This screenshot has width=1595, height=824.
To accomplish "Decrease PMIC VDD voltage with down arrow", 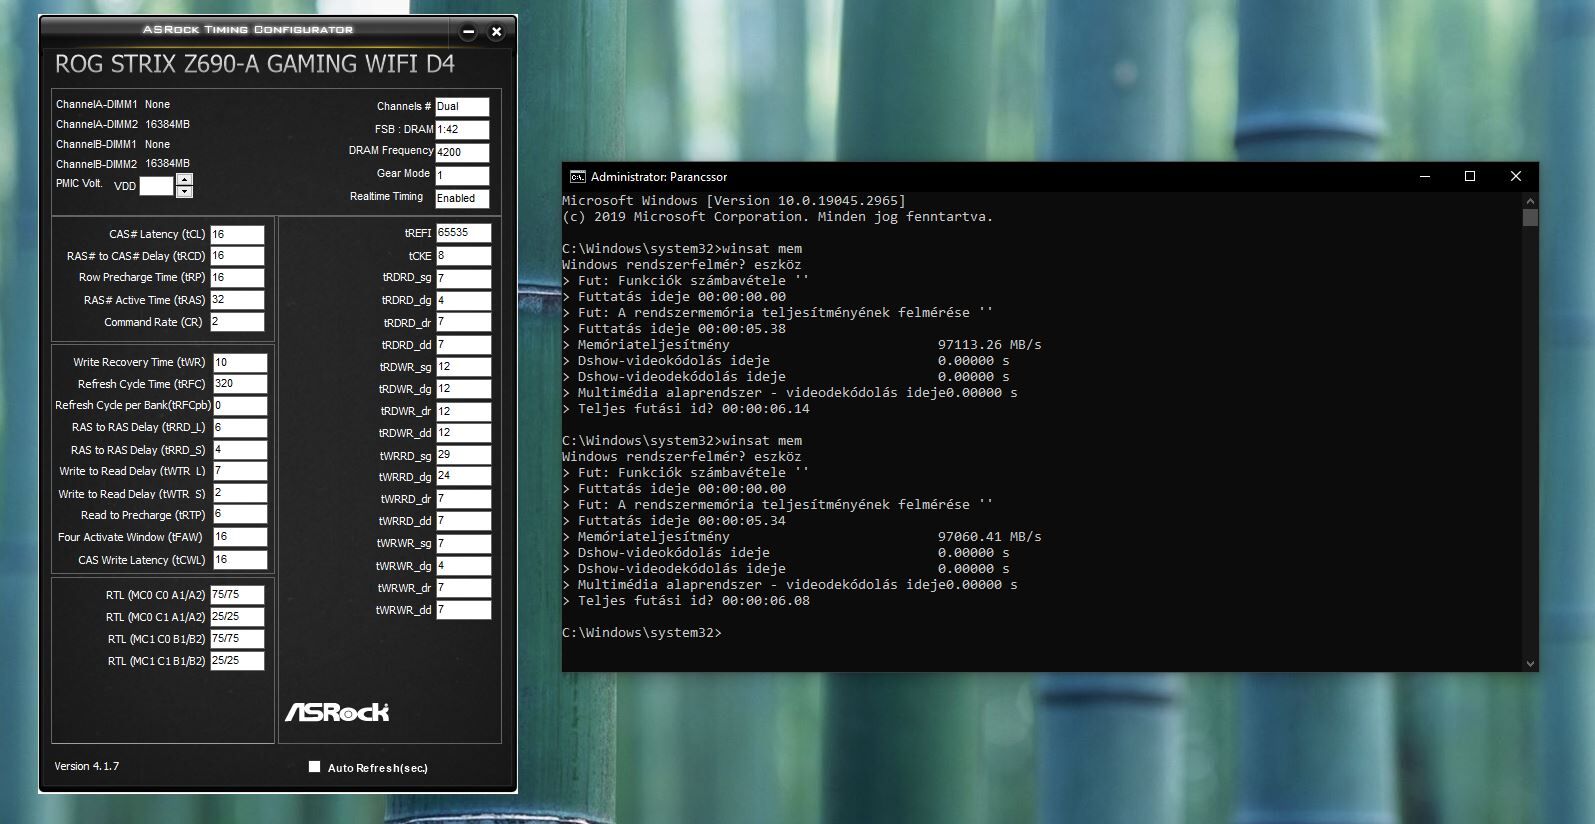I will point(184,191).
